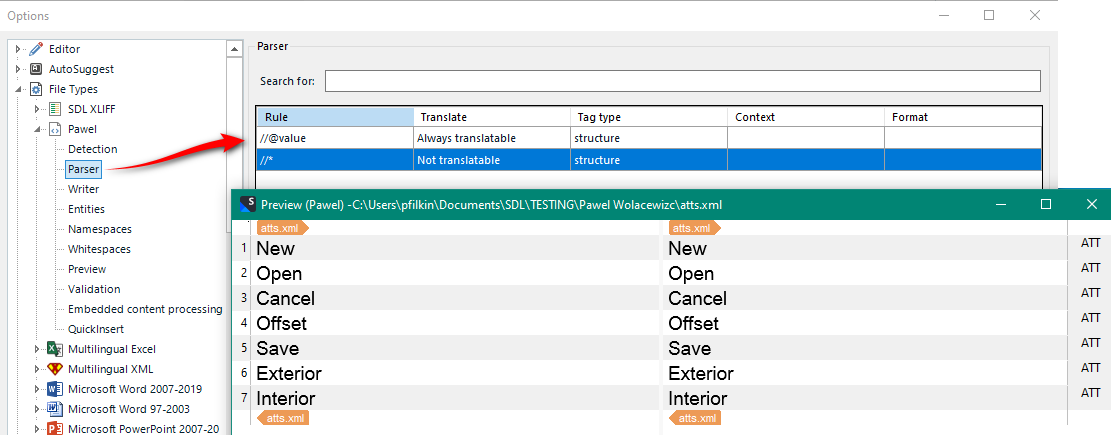
Task: Expand the Microsoft Word 2007-2019 node
Action: [x=38, y=389]
